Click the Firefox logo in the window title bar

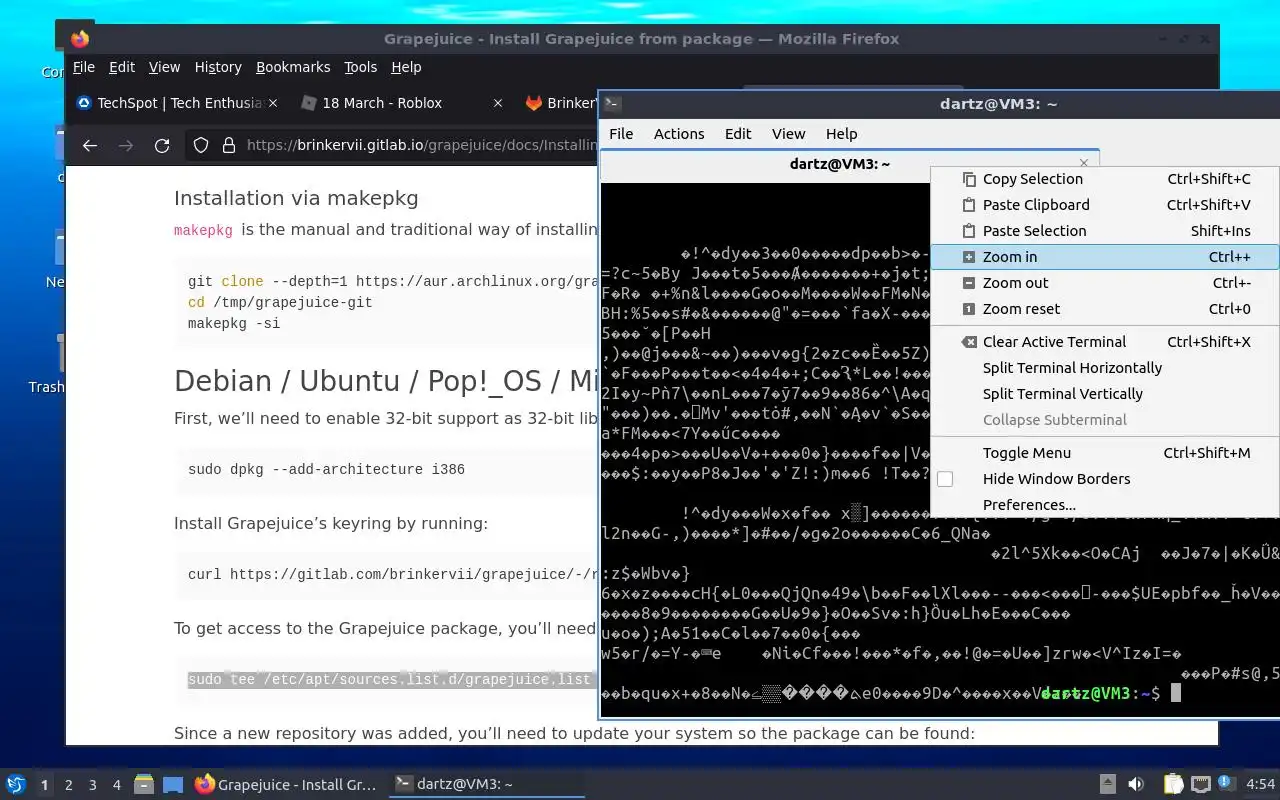[x=80, y=39]
